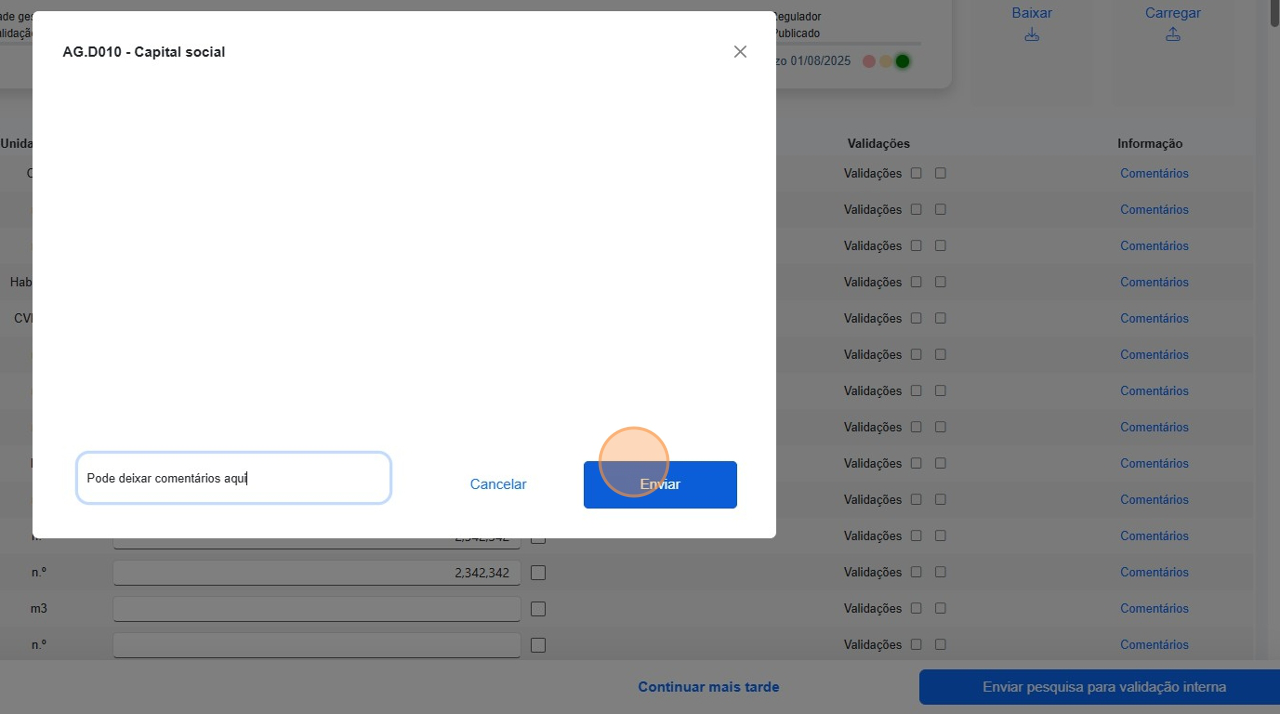The width and height of the screenshot is (1280, 714).
Task: Click the download tray icon under Baixar
Action: tap(1031, 33)
